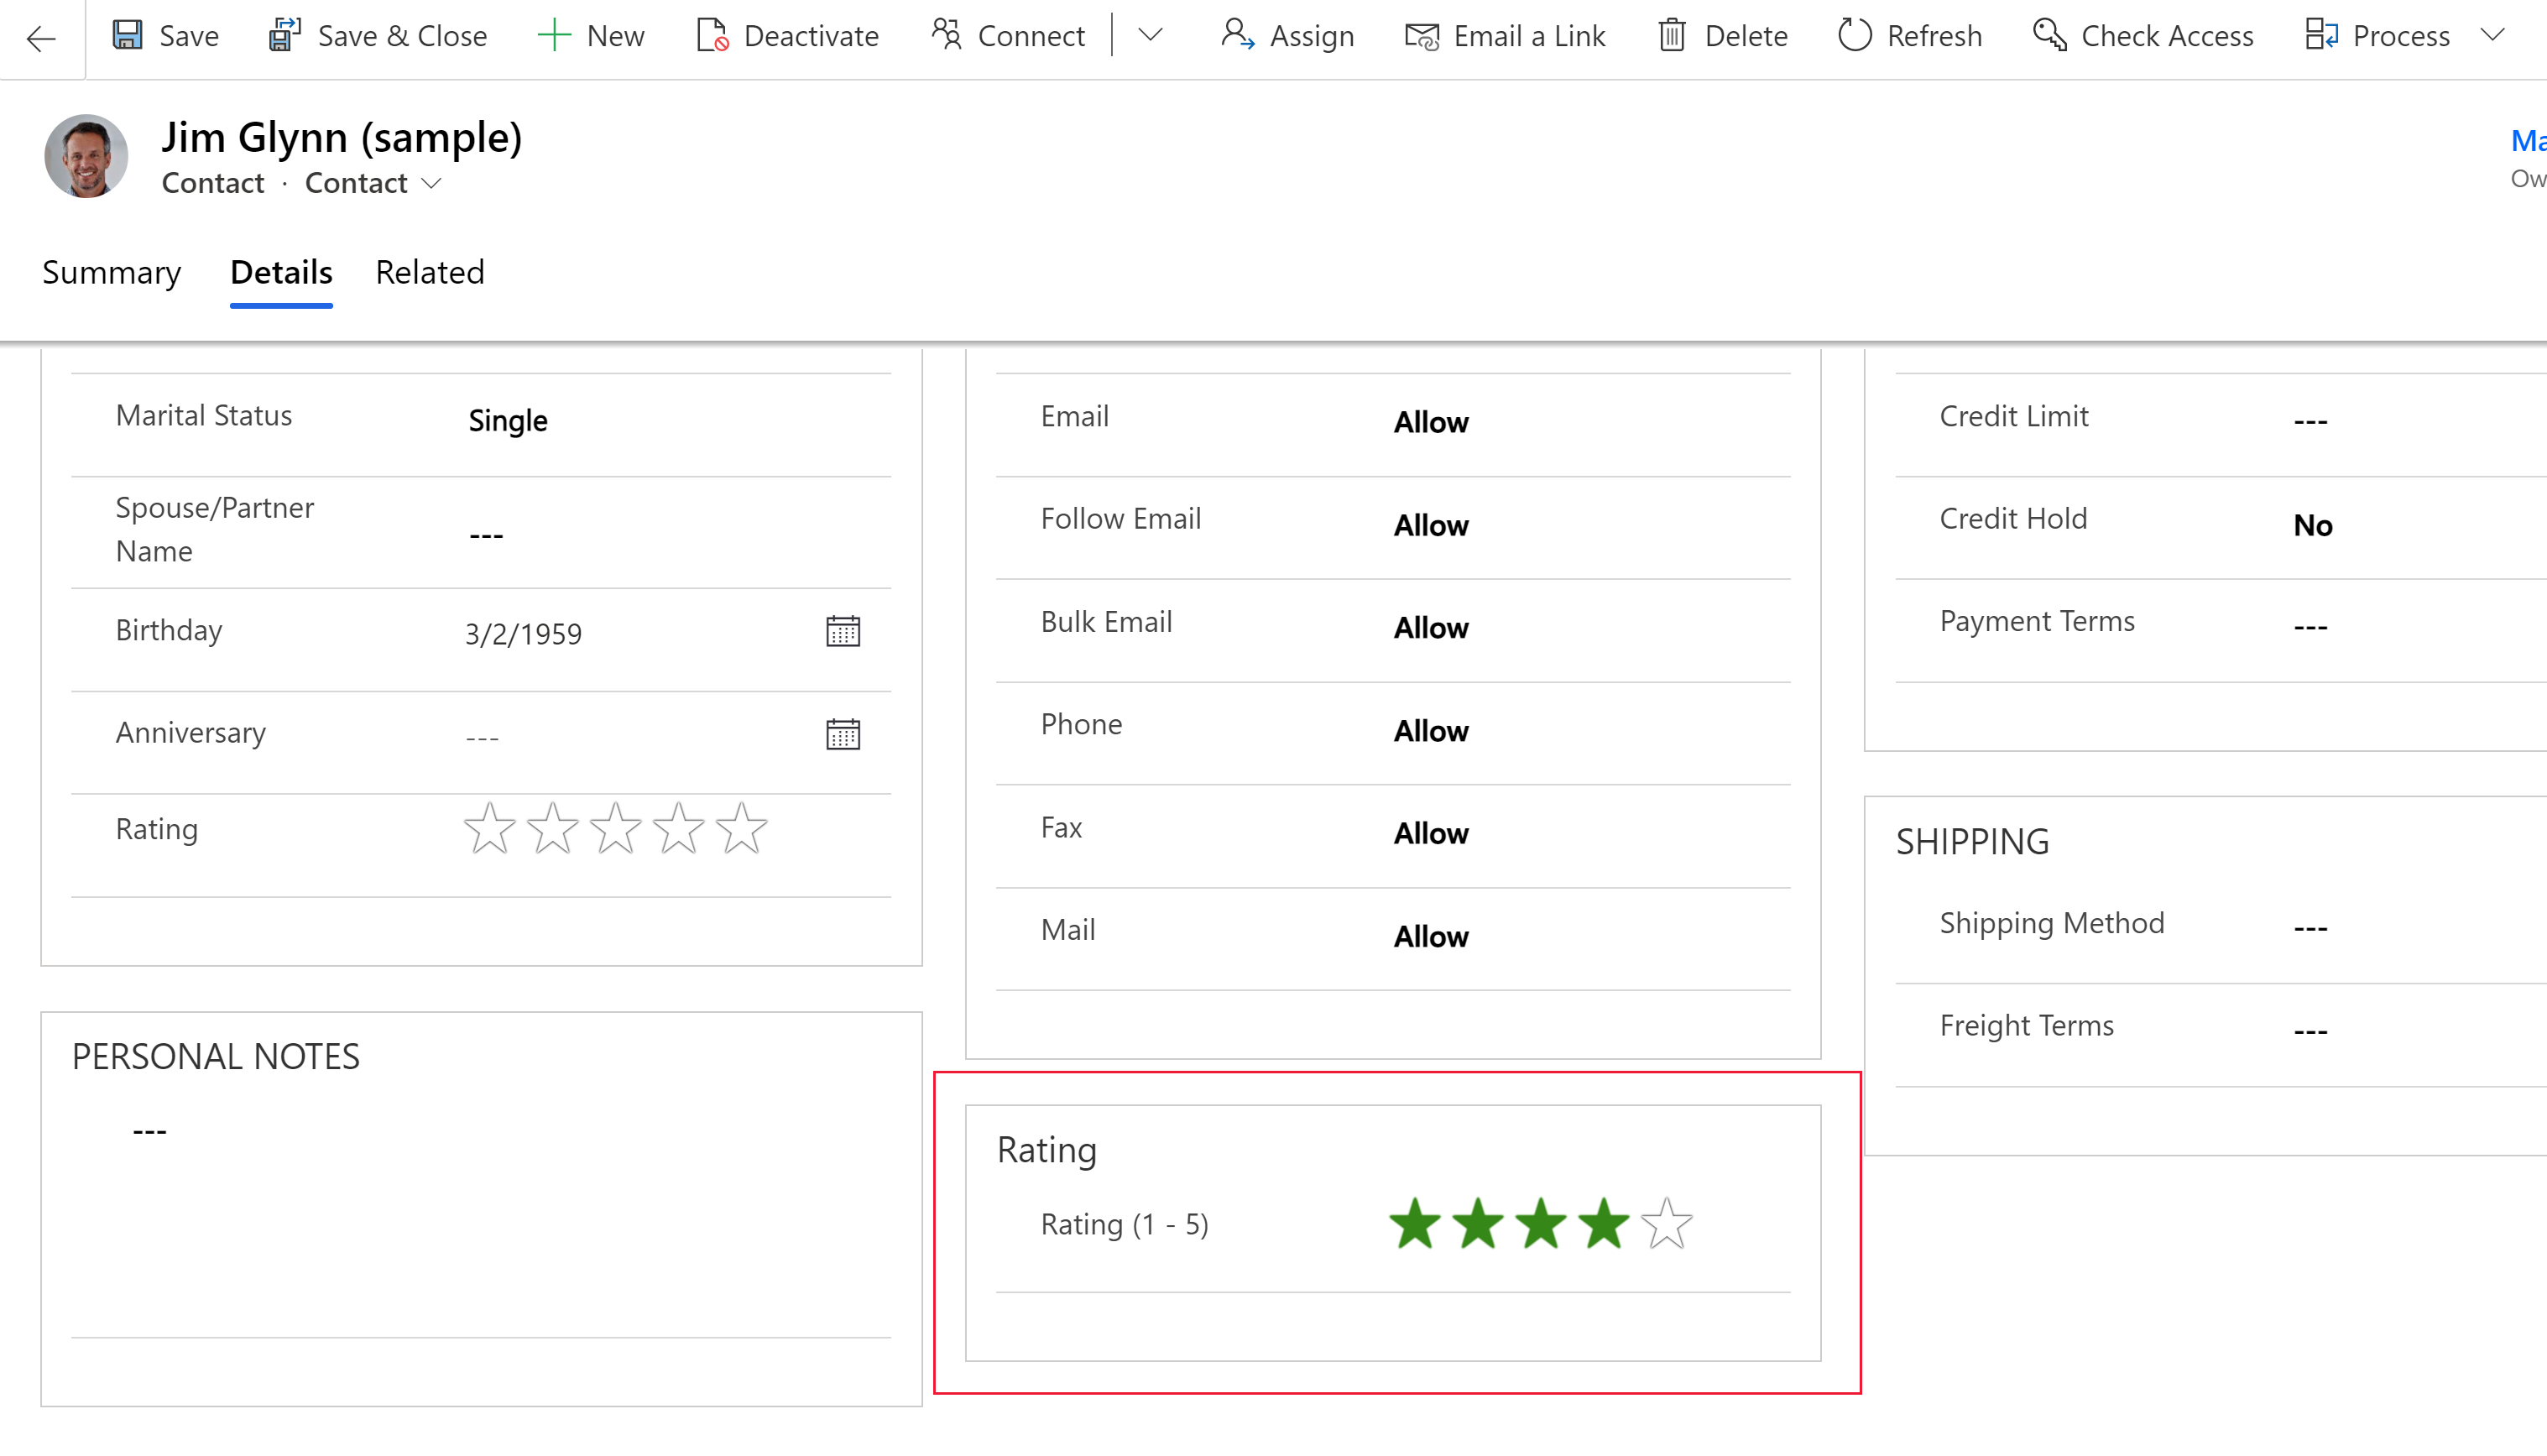Image resolution: width=2547 pixels, height=1456 pixels.
Task: Click the Delete icon in toolbar
Action: coord(1673,35)
